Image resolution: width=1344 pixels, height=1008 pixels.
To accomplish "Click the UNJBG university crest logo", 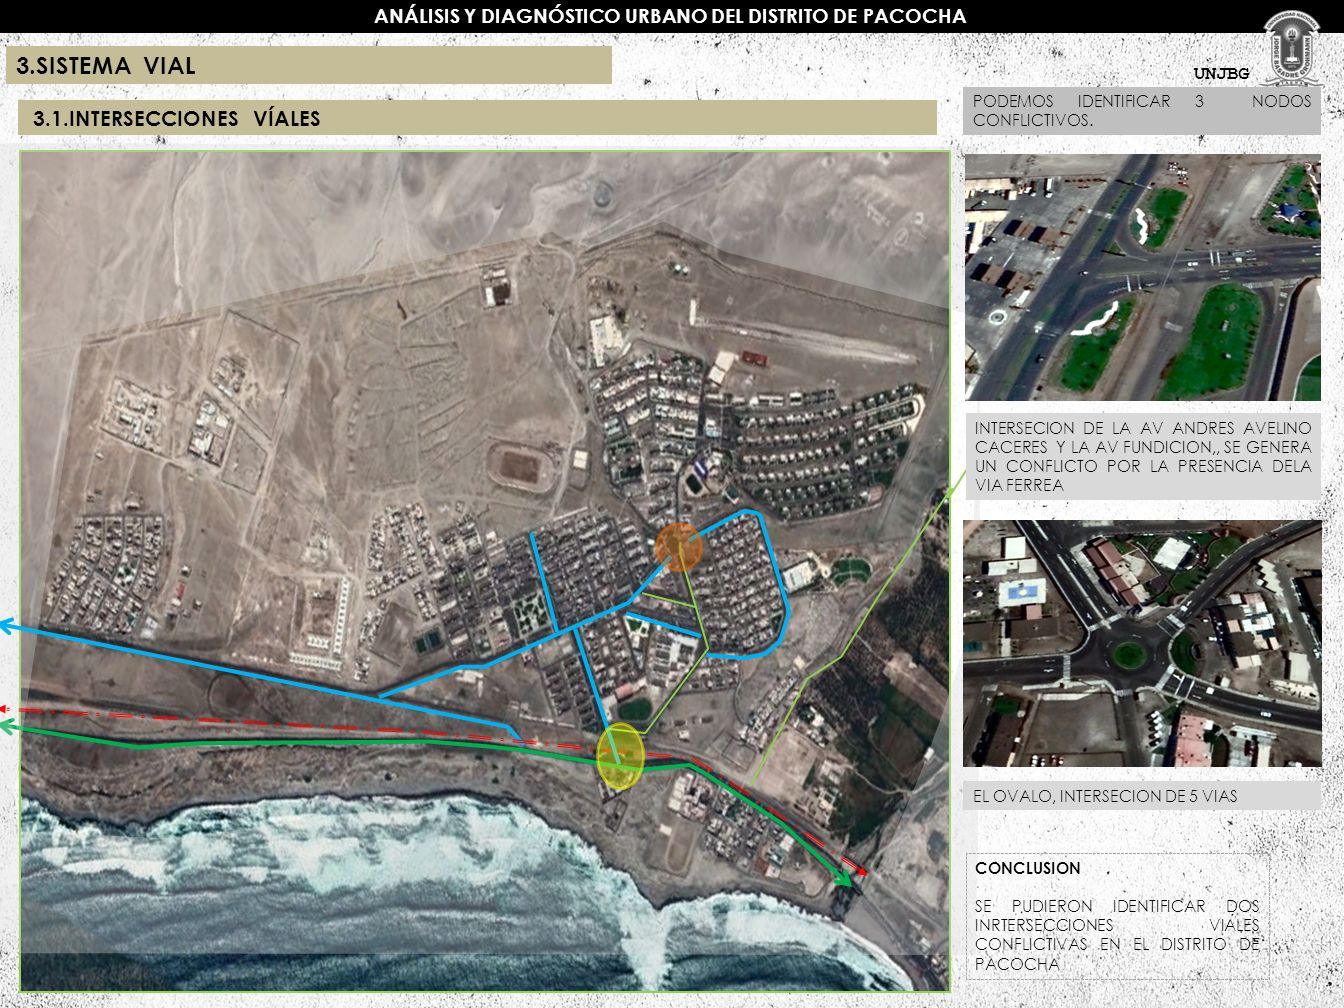I will coord(1295,46).
